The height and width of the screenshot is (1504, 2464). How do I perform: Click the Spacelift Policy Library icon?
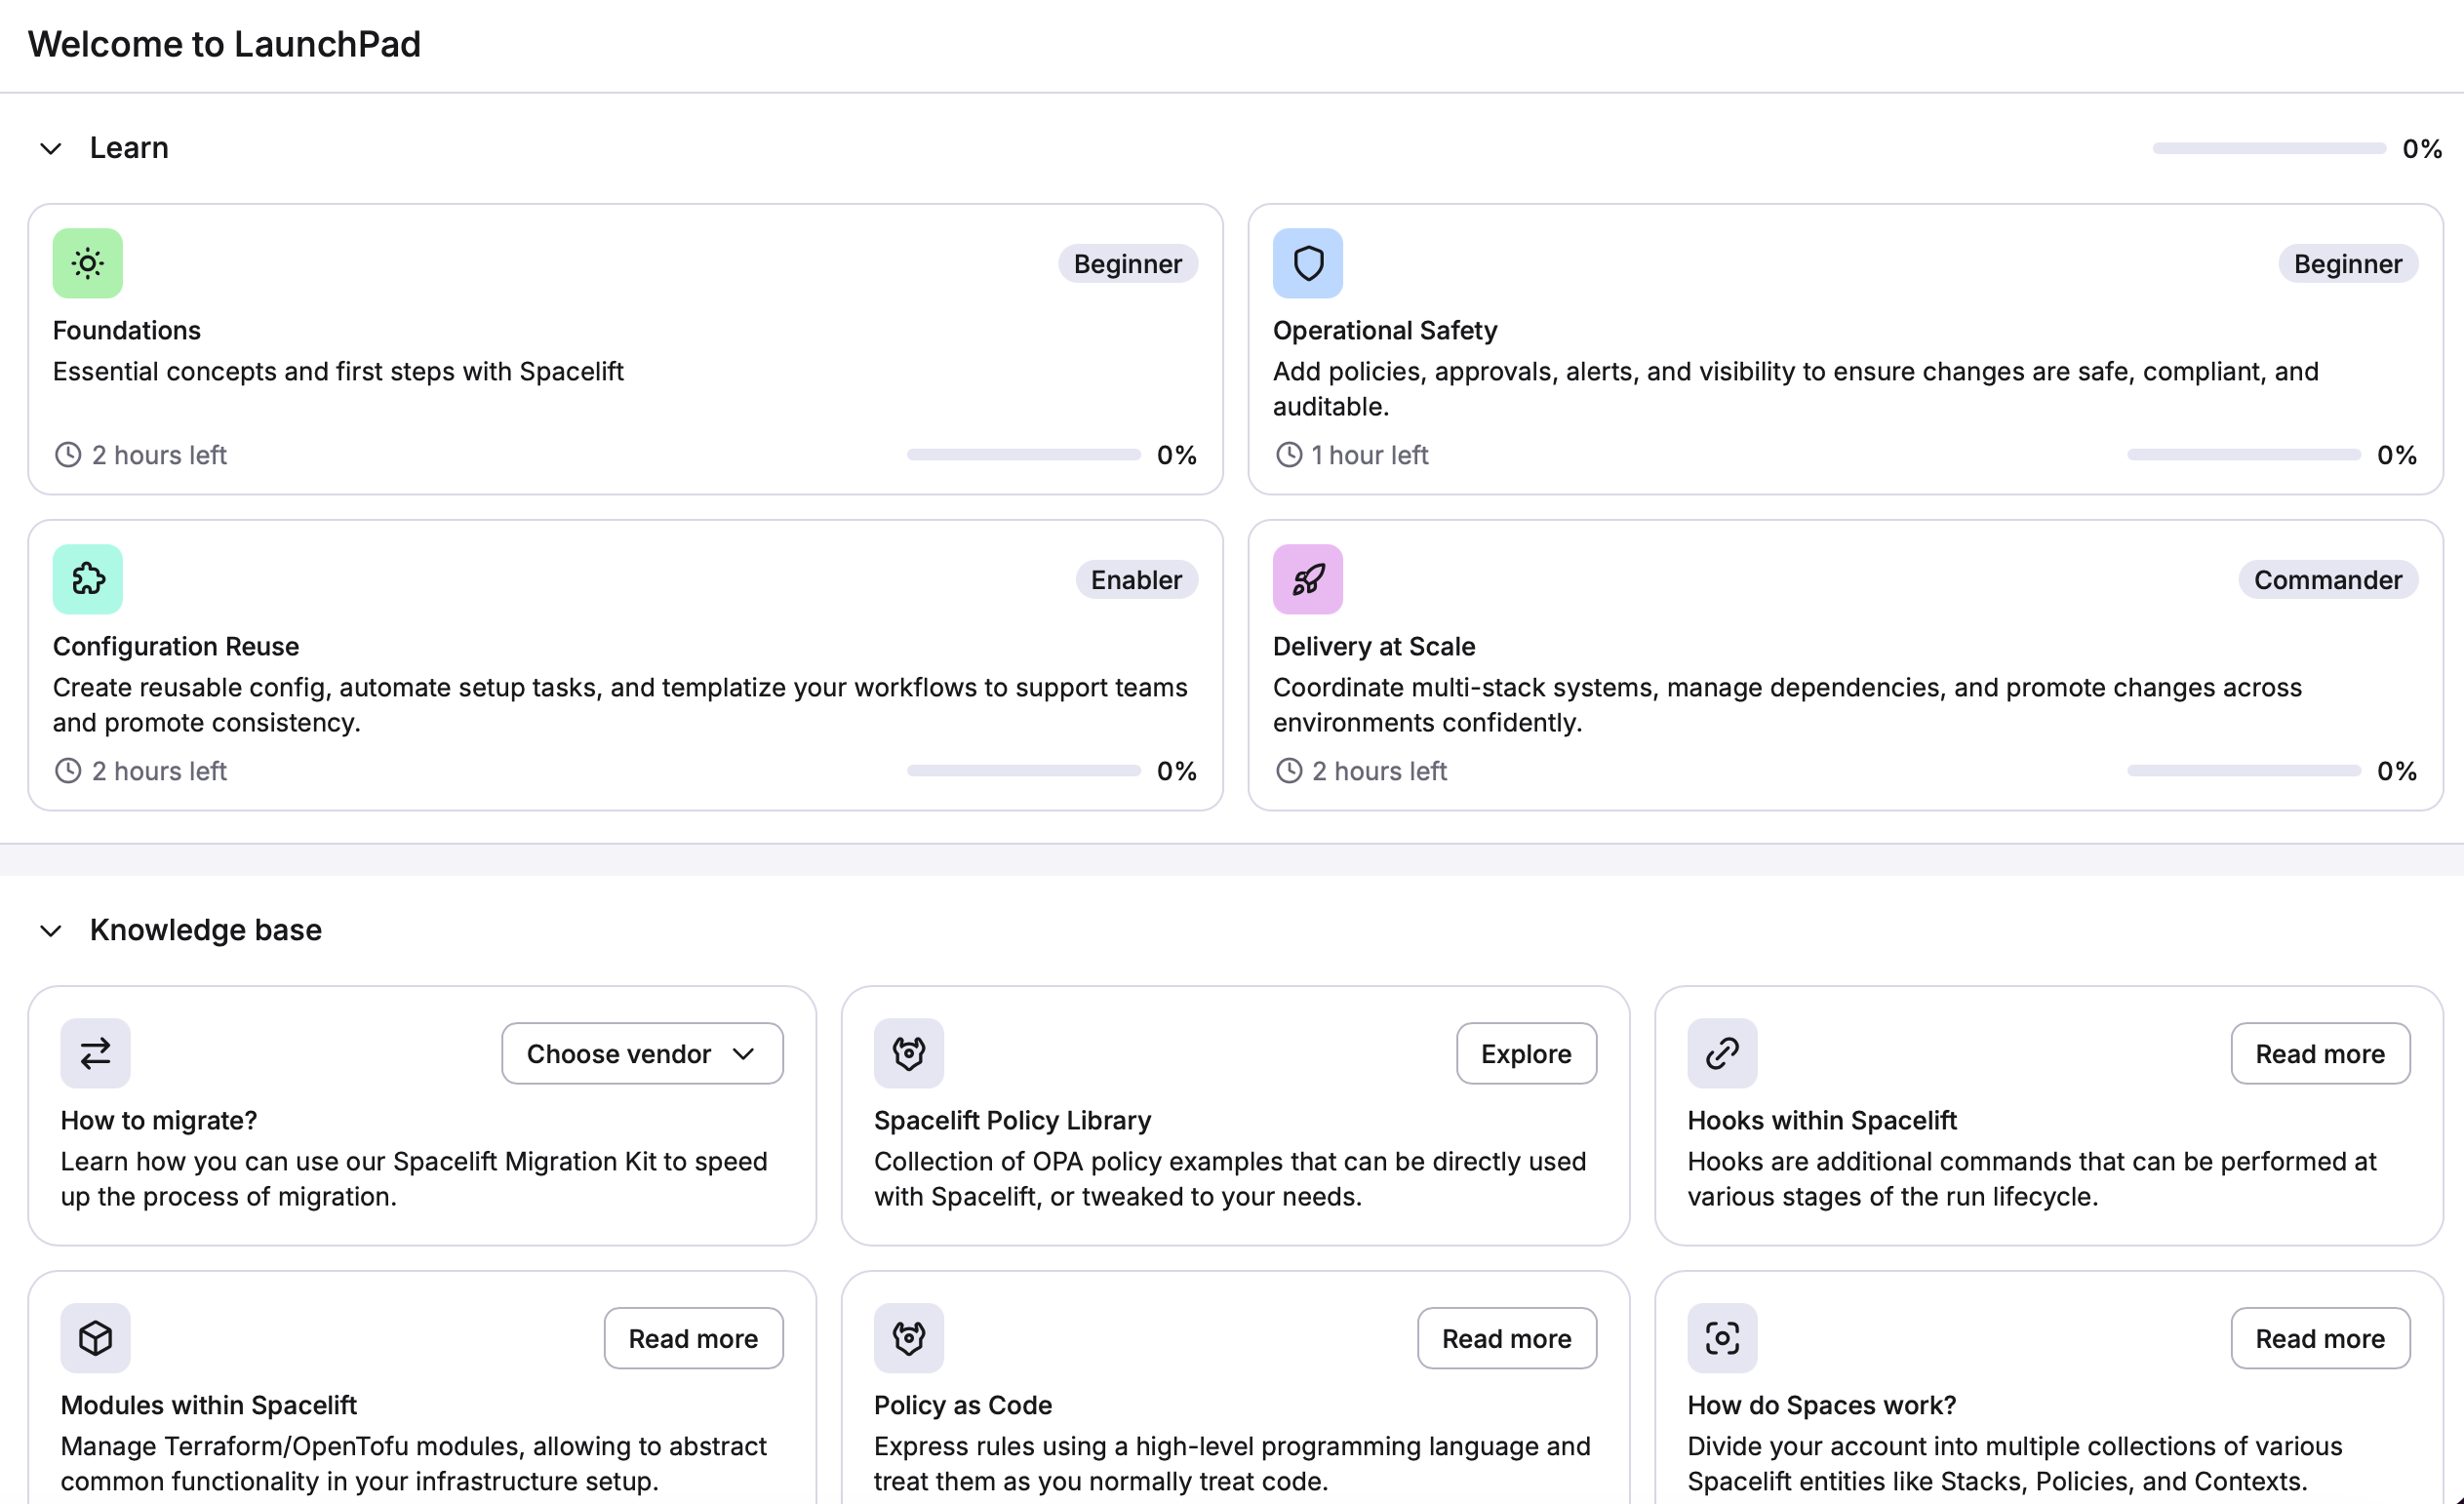click(x=909, y=1053)
